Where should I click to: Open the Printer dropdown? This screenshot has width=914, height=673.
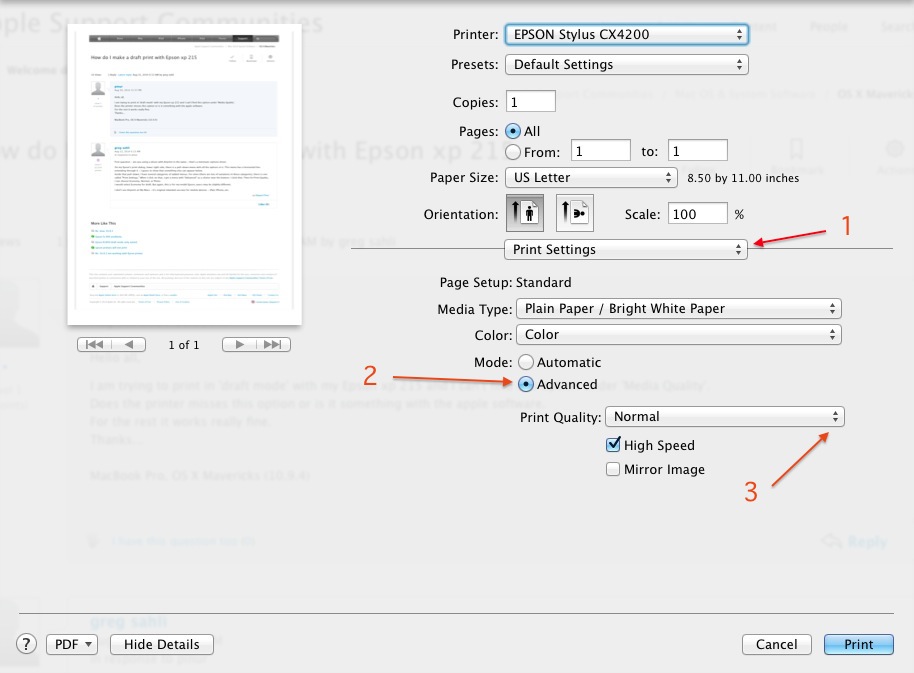click(627, 34)
